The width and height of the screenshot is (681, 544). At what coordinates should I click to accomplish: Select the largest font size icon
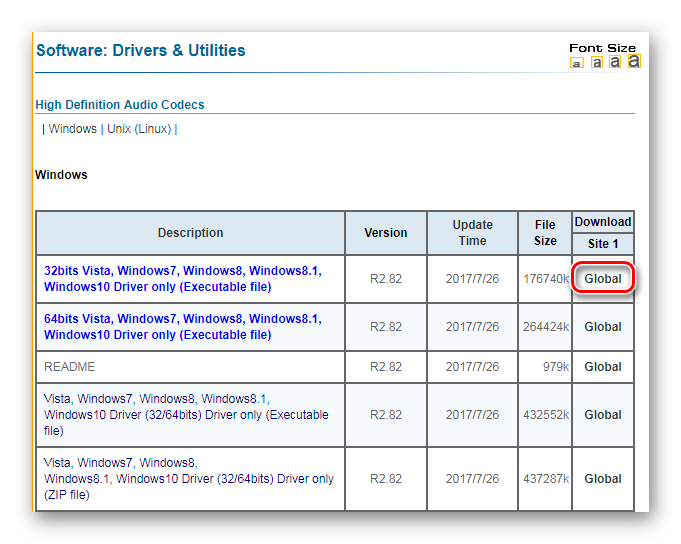click(634, 61)
